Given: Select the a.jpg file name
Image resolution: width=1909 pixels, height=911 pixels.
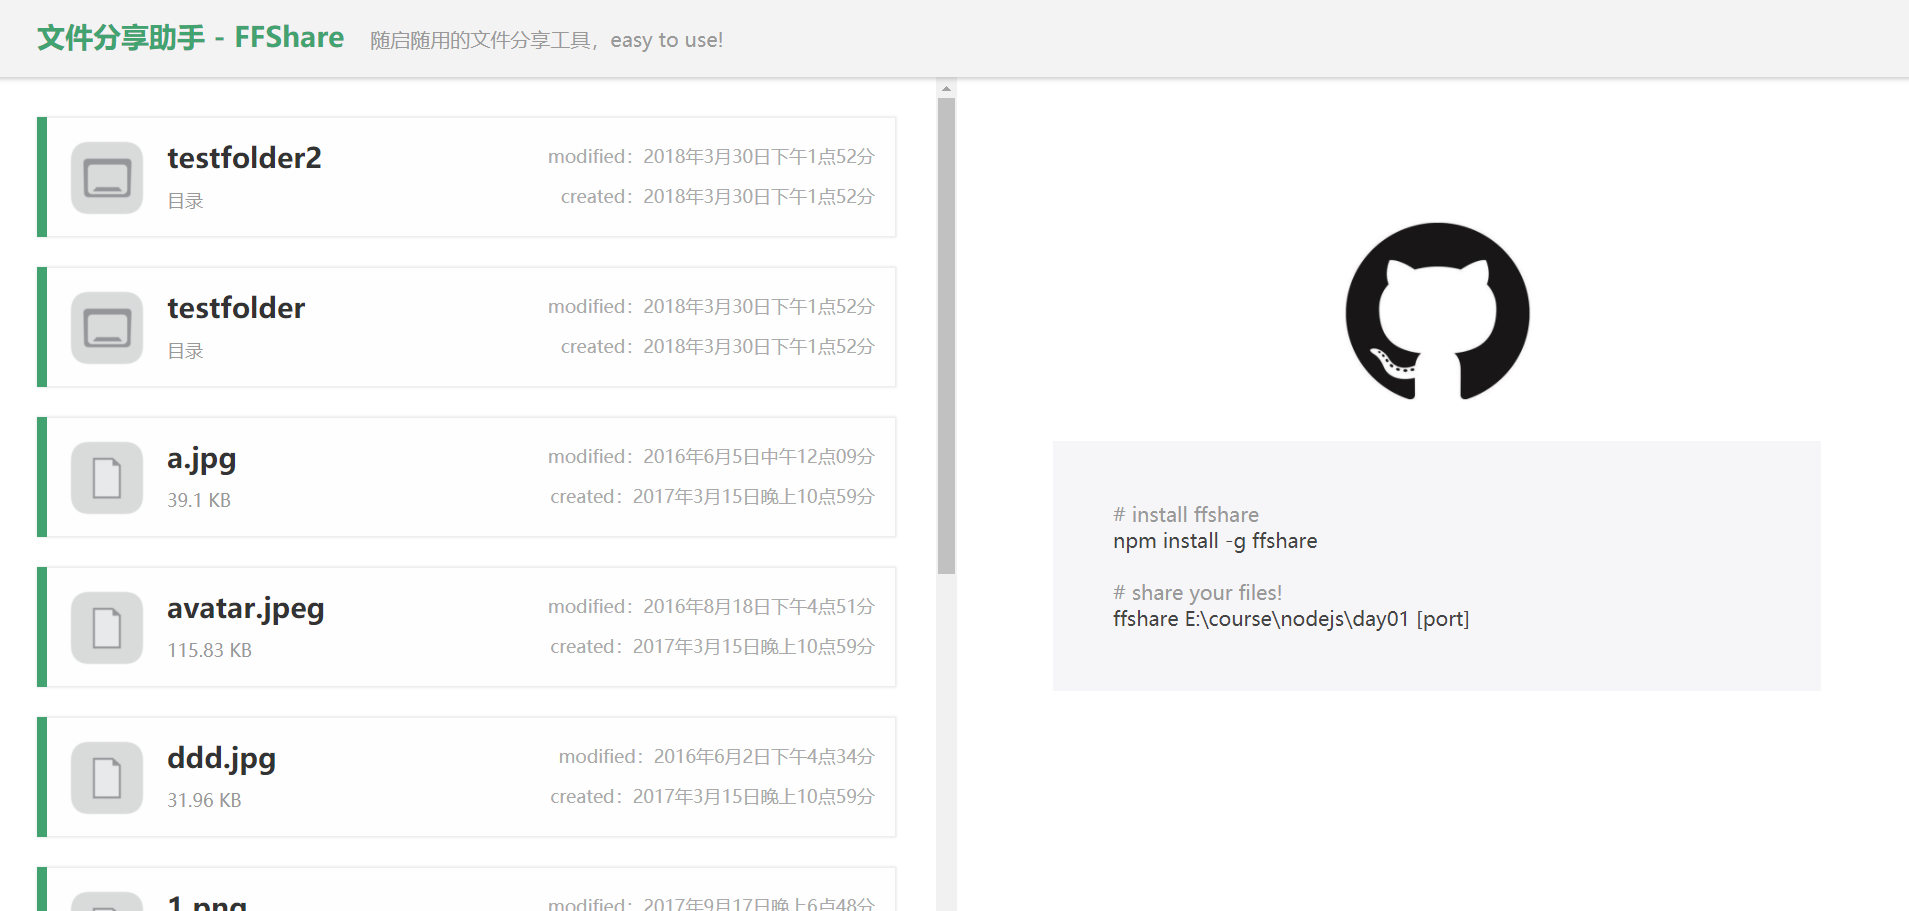Looking at the screenshot, I should 201,459.
